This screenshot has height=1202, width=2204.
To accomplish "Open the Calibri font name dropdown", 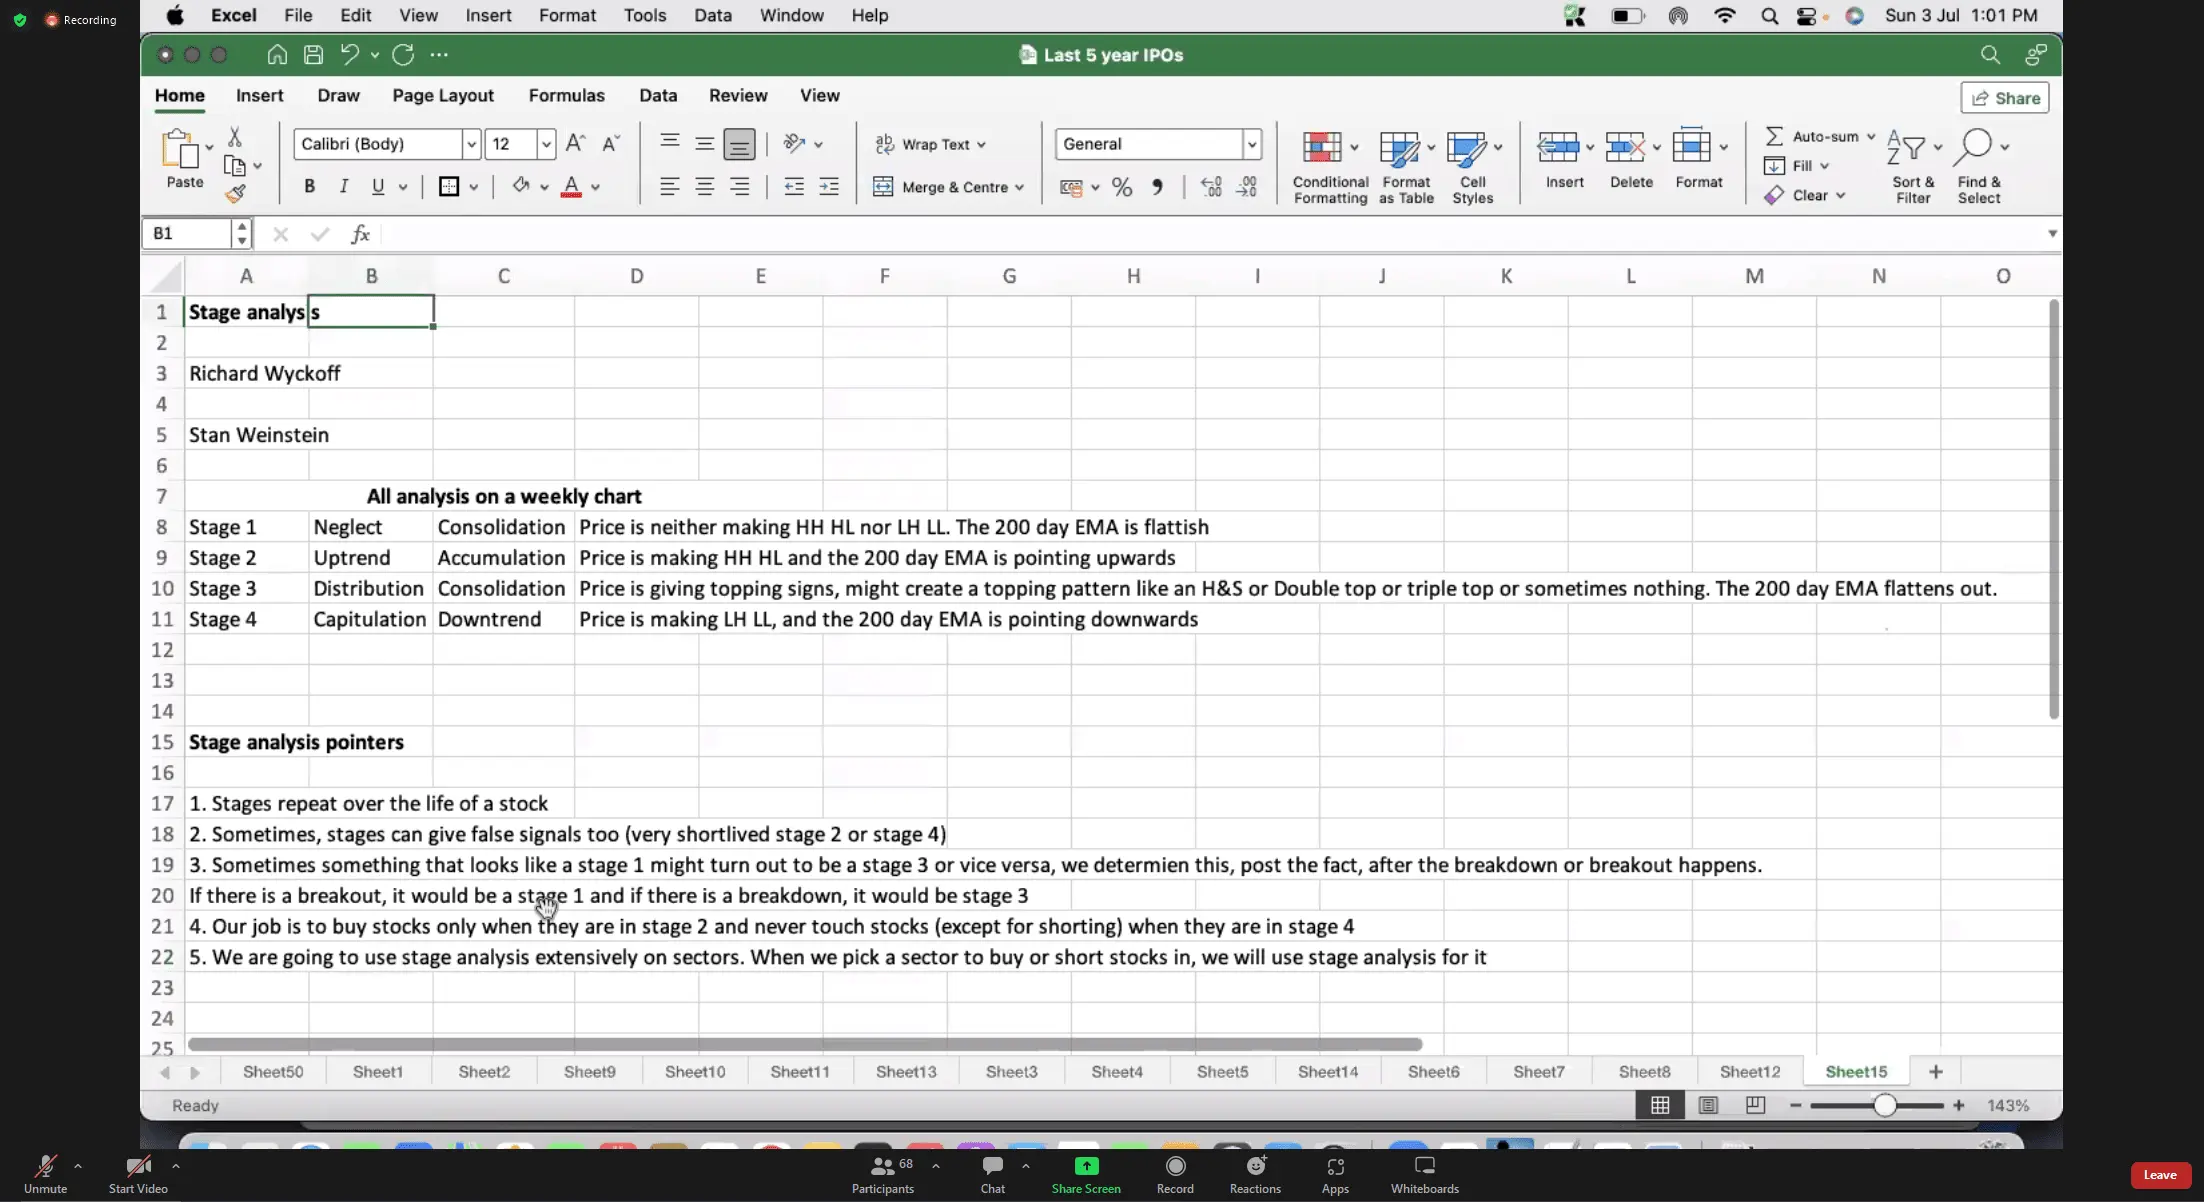I will 471,144.
